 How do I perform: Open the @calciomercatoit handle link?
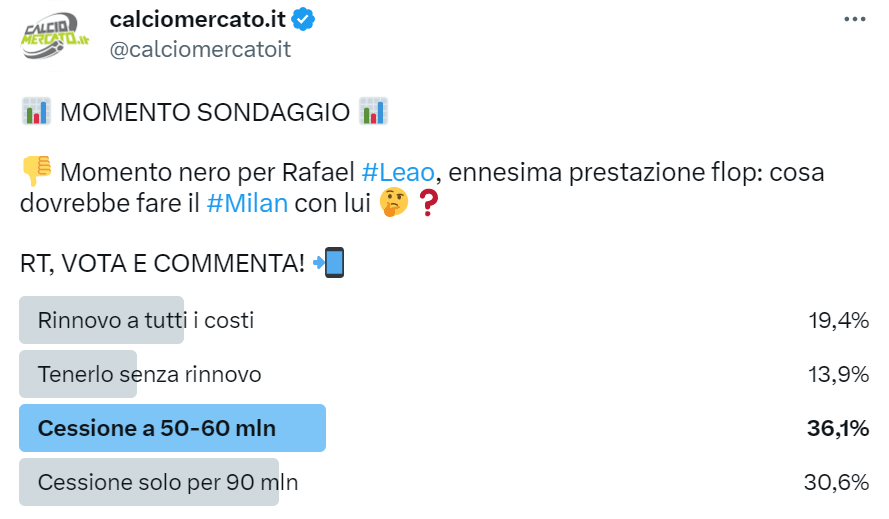pyautogui.click(x=199, y=49)
